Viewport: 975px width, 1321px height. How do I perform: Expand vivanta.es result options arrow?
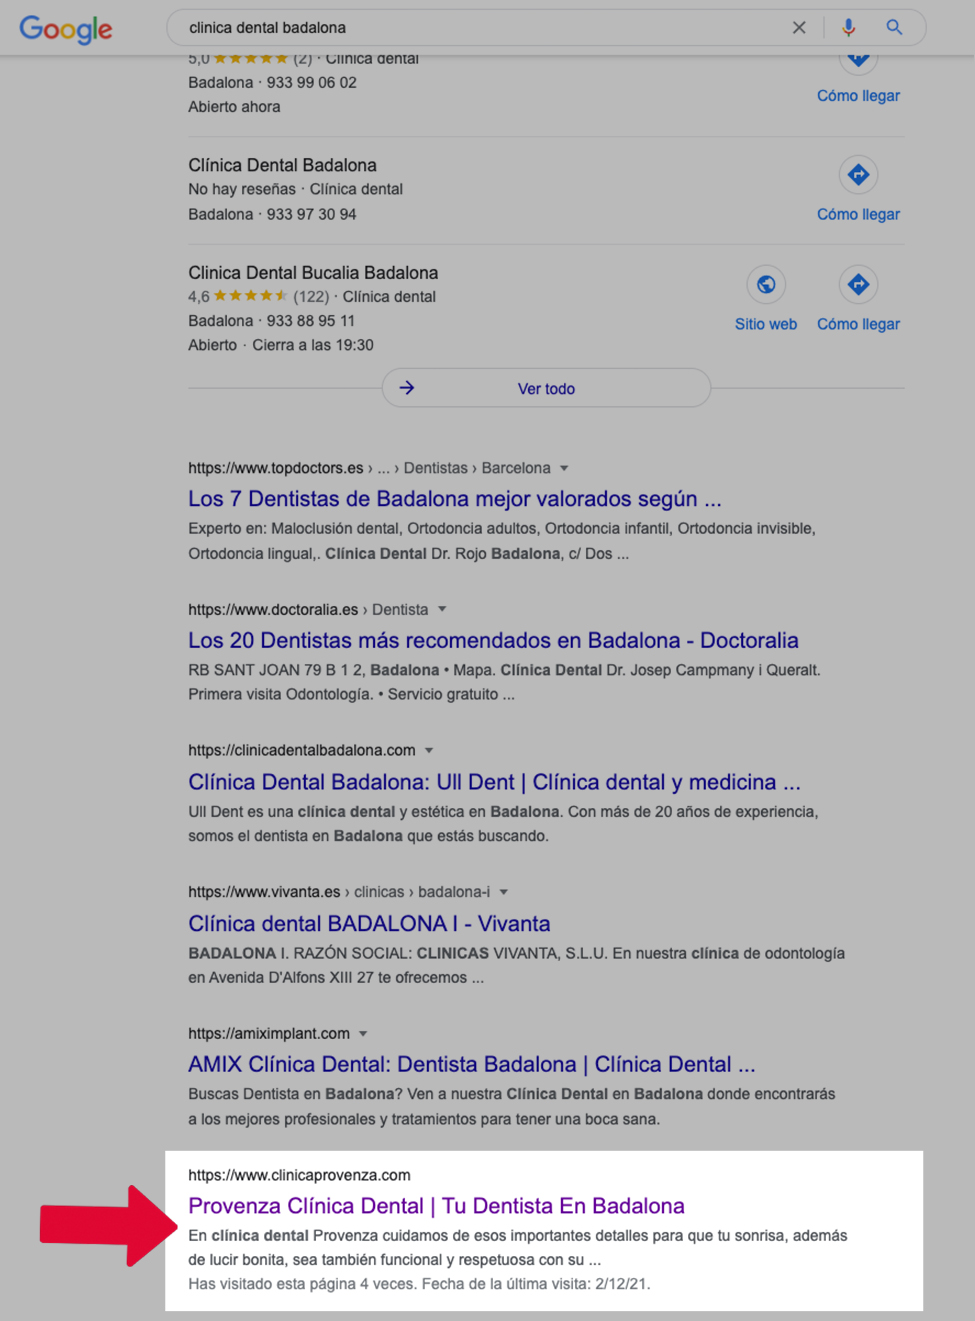click(504, 892)
